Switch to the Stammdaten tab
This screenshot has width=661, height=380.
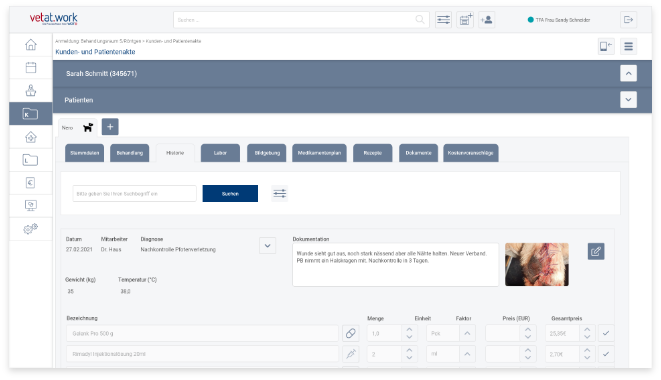[84, 153]
